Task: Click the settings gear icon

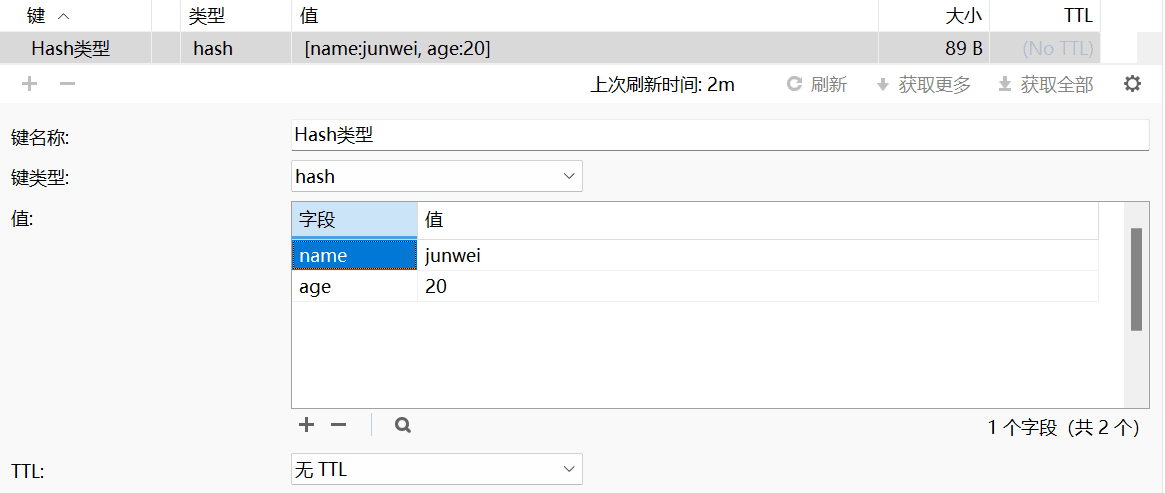Action: (x=1132, y=85)
